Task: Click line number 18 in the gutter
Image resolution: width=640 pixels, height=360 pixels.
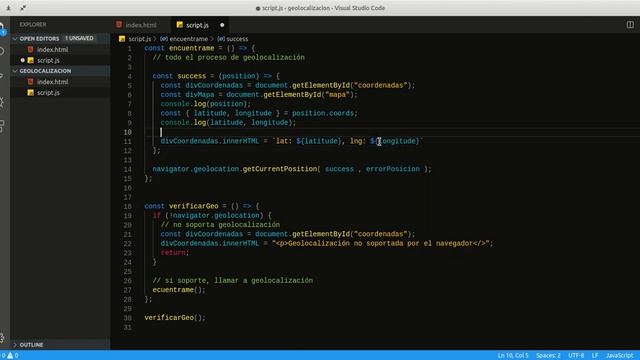Action: (x=127, y=207)
